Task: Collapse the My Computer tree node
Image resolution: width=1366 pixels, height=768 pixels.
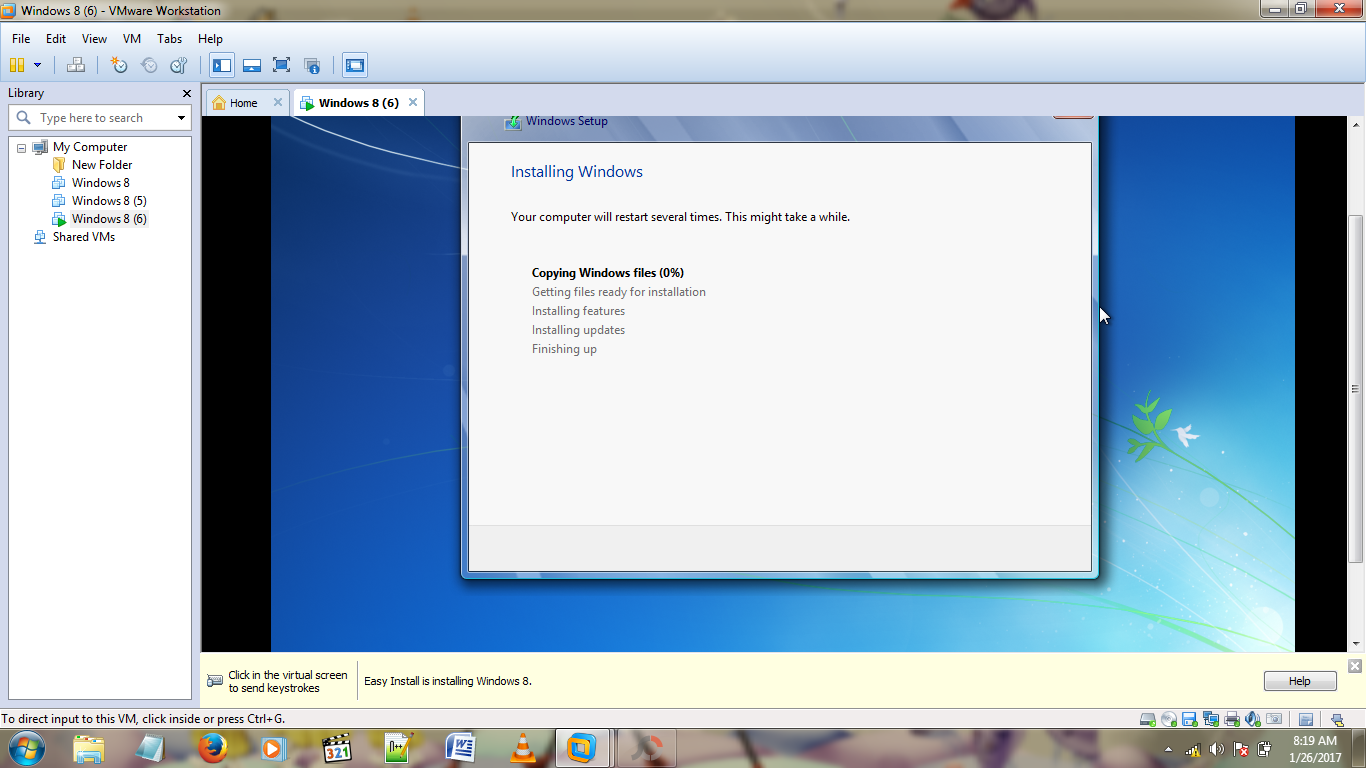Action: pos(20,146)
